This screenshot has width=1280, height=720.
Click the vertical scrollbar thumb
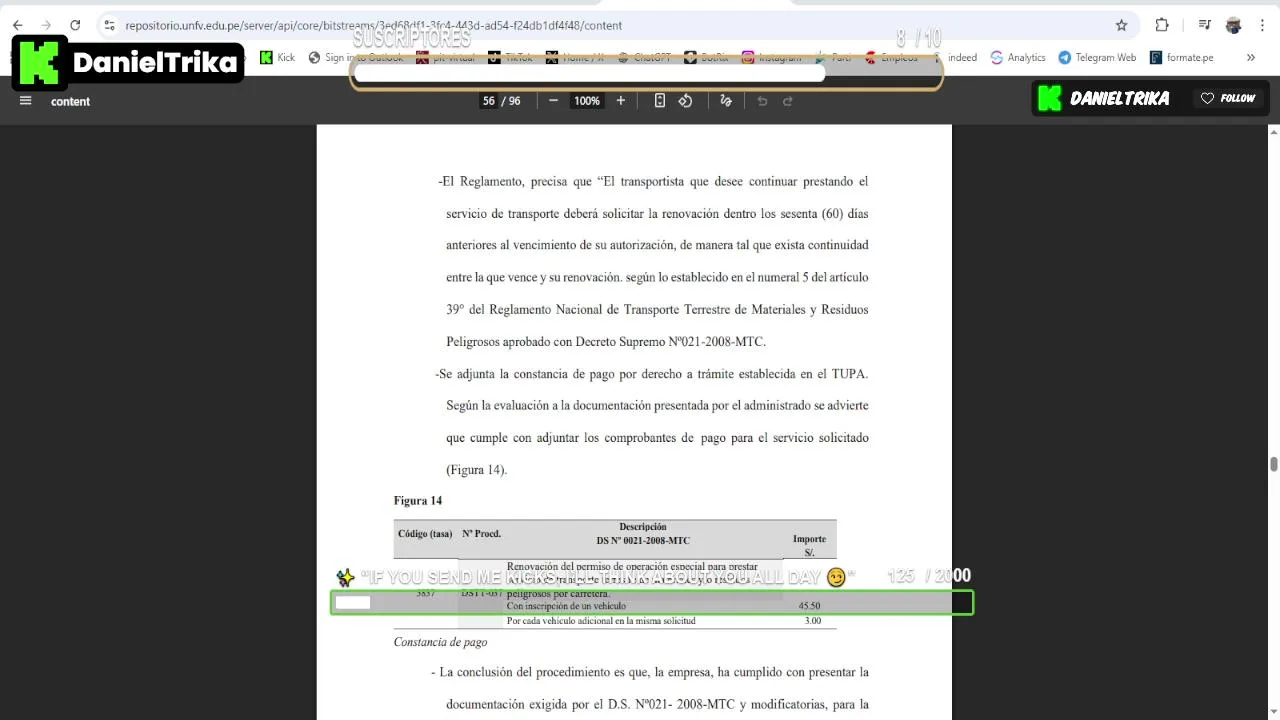tap(1273, 464)
